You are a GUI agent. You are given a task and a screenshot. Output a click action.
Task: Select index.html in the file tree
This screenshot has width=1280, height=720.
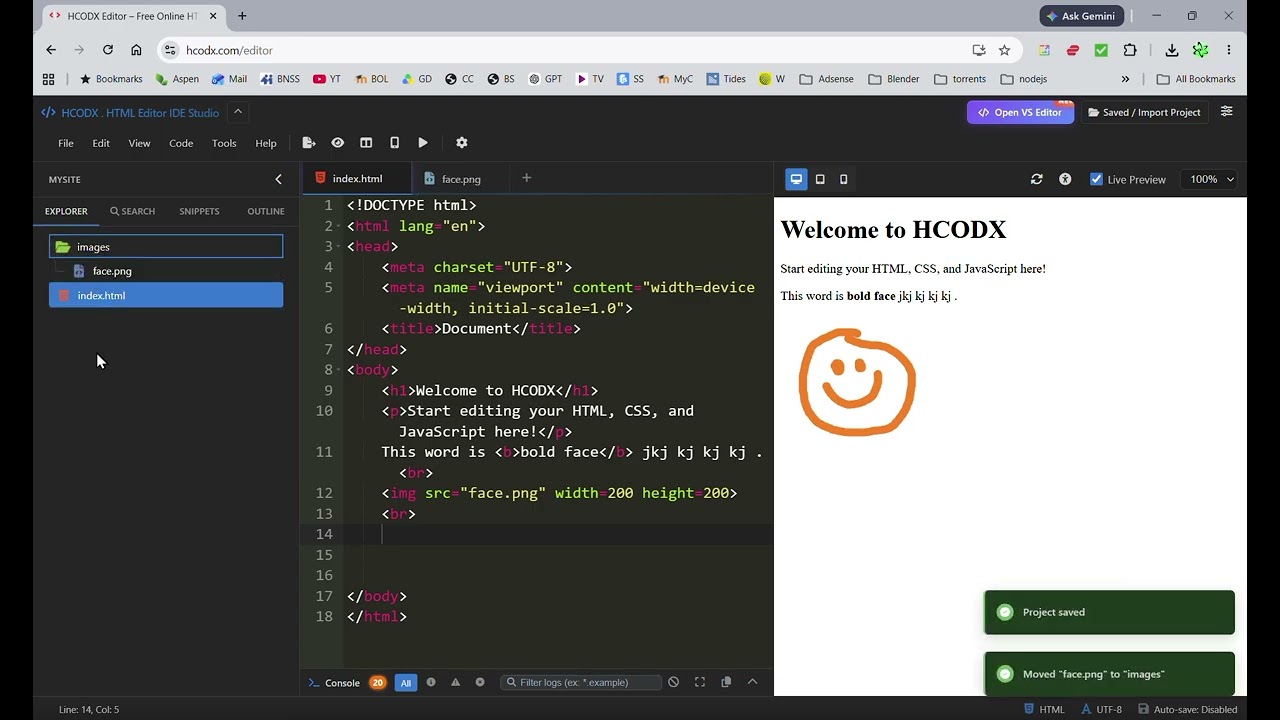166,295
